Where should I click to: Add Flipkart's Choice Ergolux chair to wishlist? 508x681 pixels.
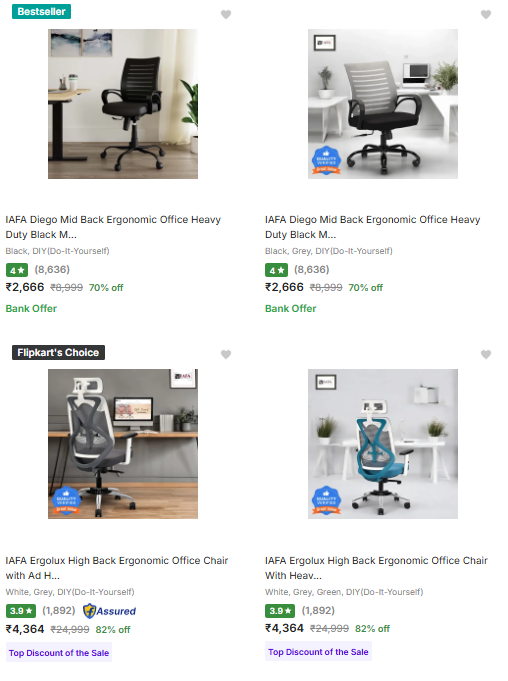[226, 354]
